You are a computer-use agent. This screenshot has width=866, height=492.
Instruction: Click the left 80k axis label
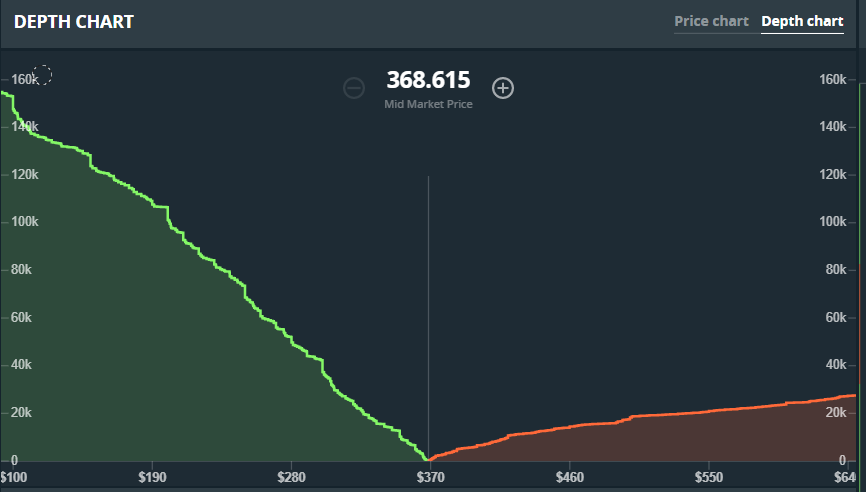click(21, 270)
